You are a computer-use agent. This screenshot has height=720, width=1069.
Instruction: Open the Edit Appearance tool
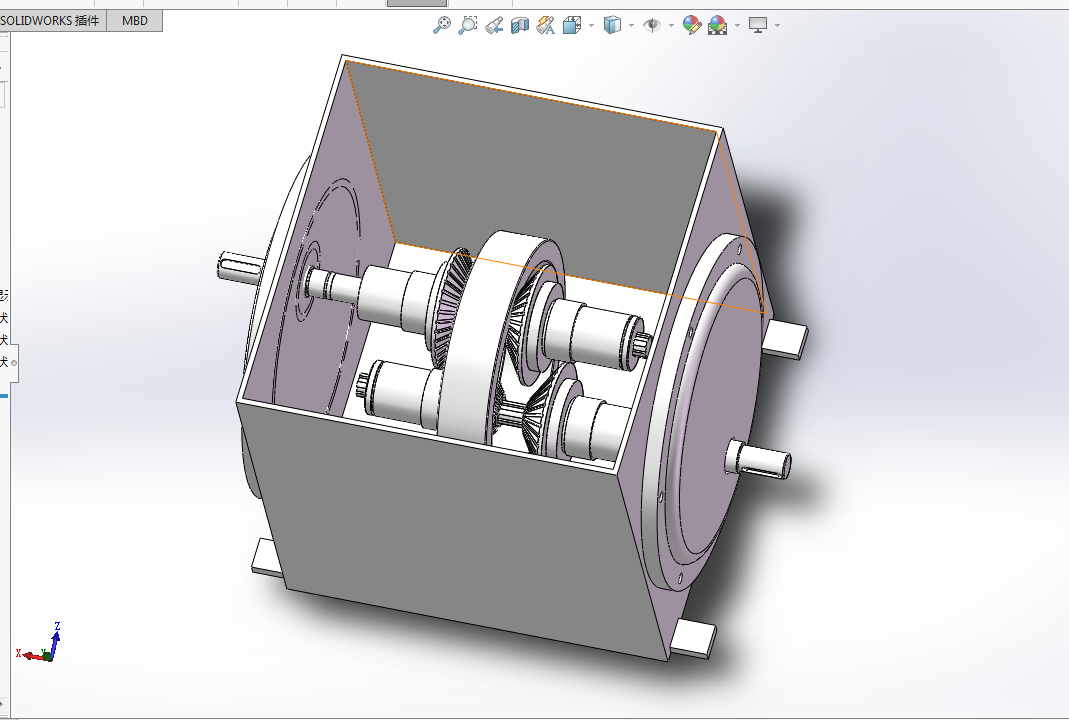coord(691,26)
